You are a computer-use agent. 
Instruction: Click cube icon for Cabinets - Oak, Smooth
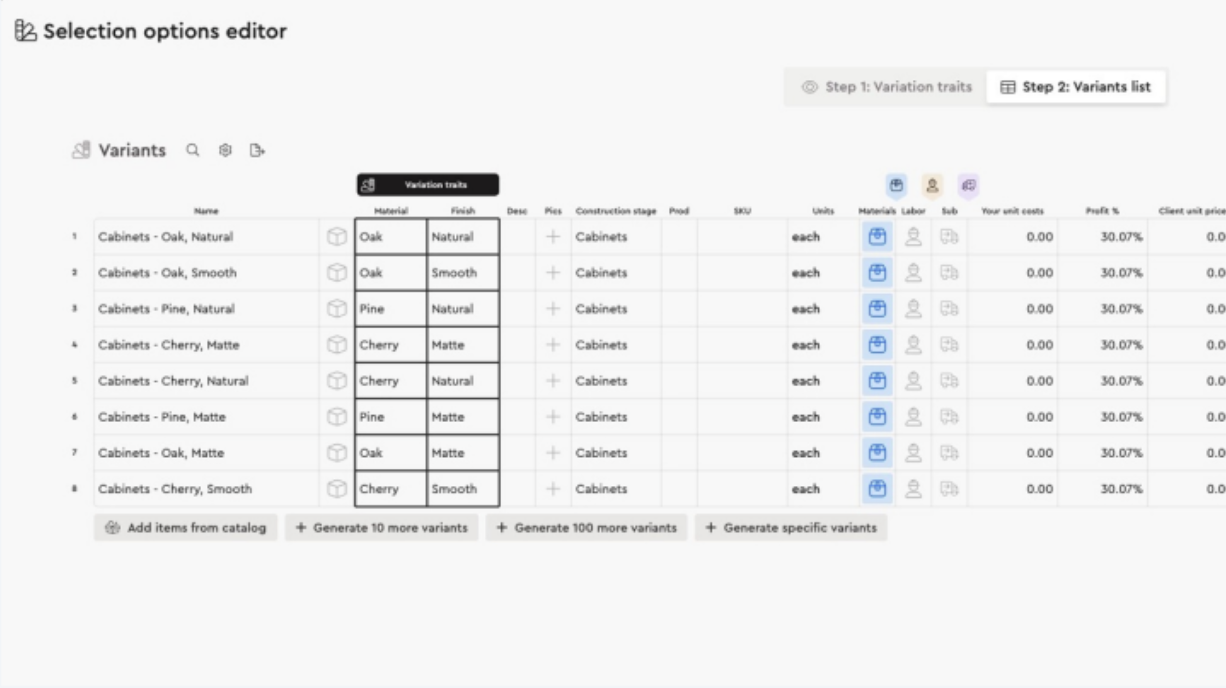click(337, 273)
